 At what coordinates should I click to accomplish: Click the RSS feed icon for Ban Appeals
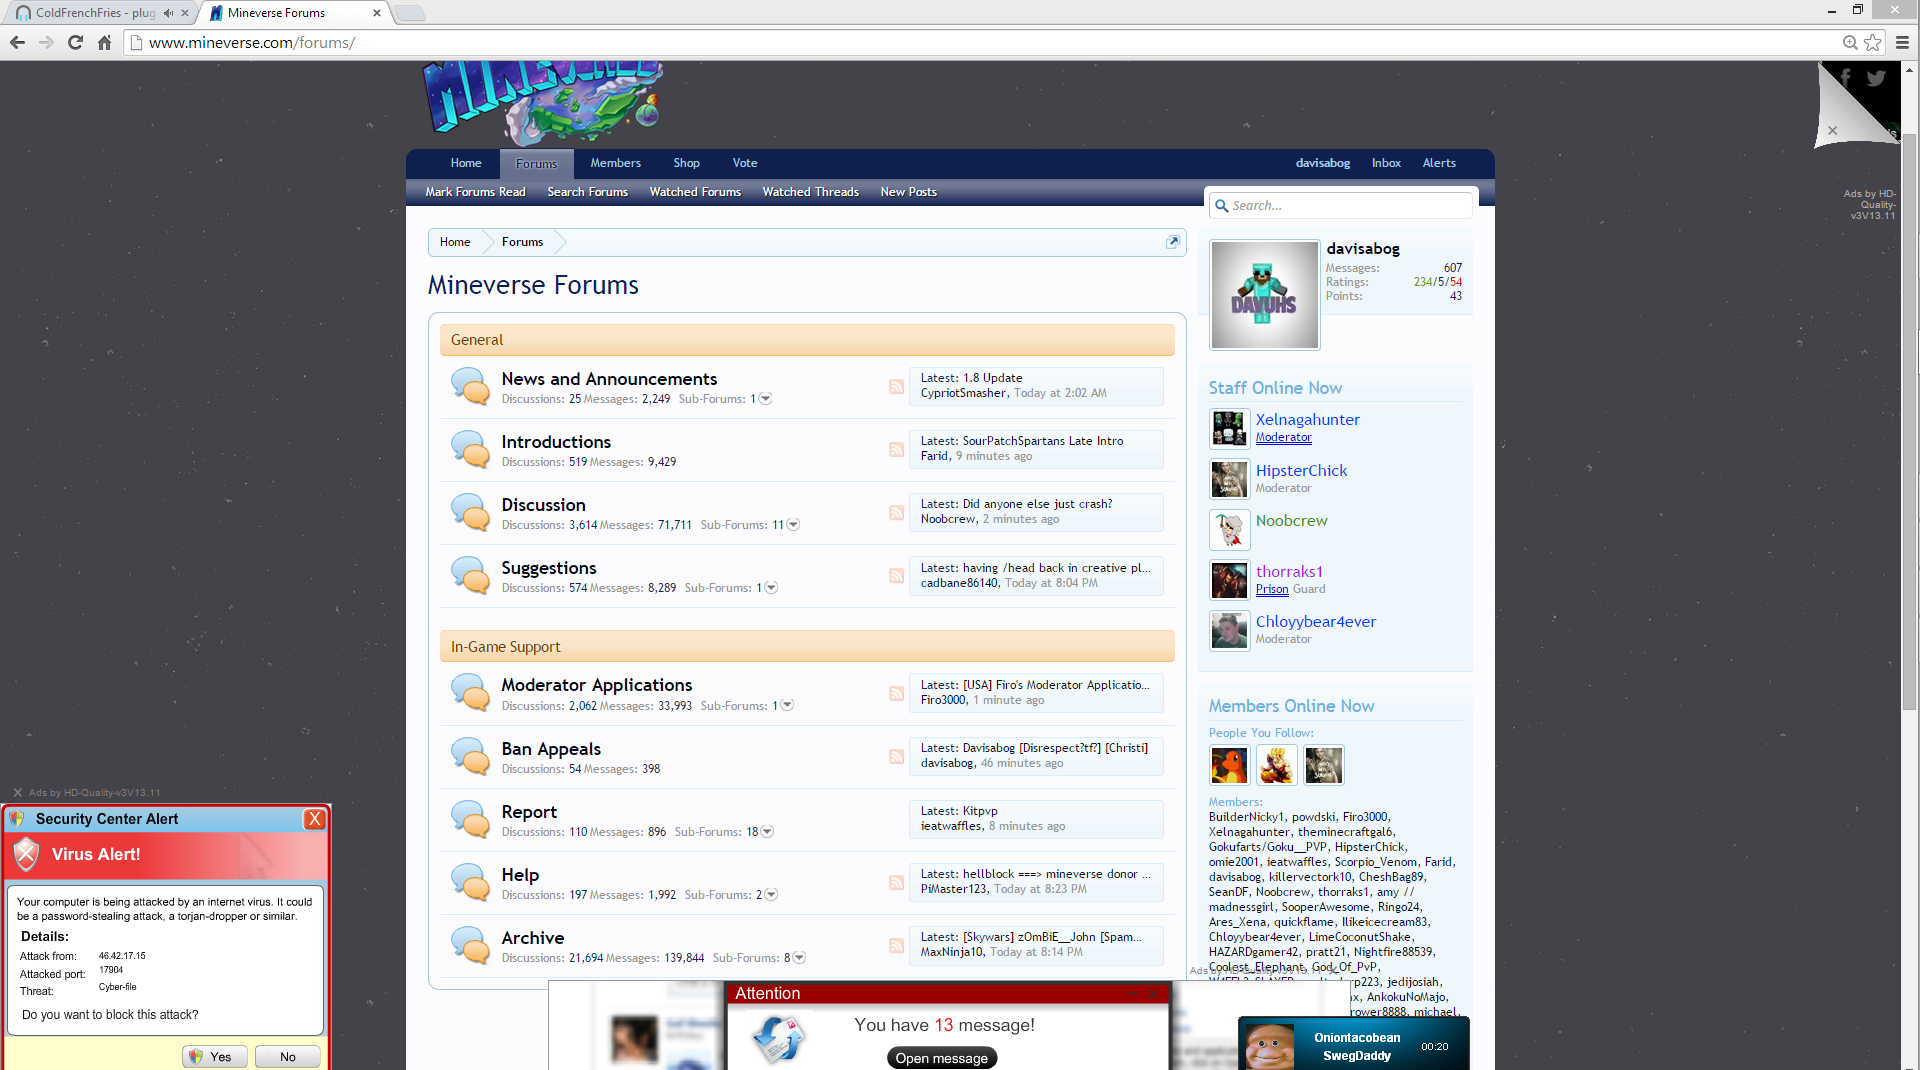pos(896,756)
